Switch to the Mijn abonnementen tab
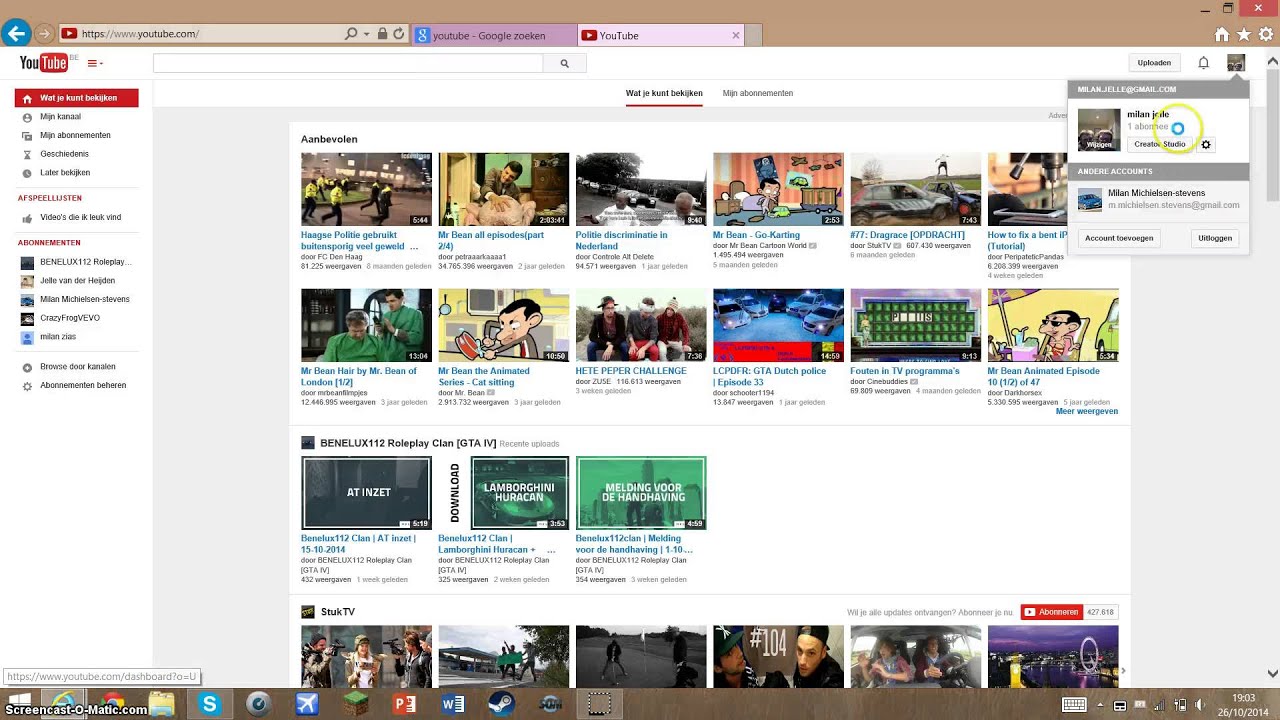This screenshot has width=1280, height=720. [x=758, y=93]
